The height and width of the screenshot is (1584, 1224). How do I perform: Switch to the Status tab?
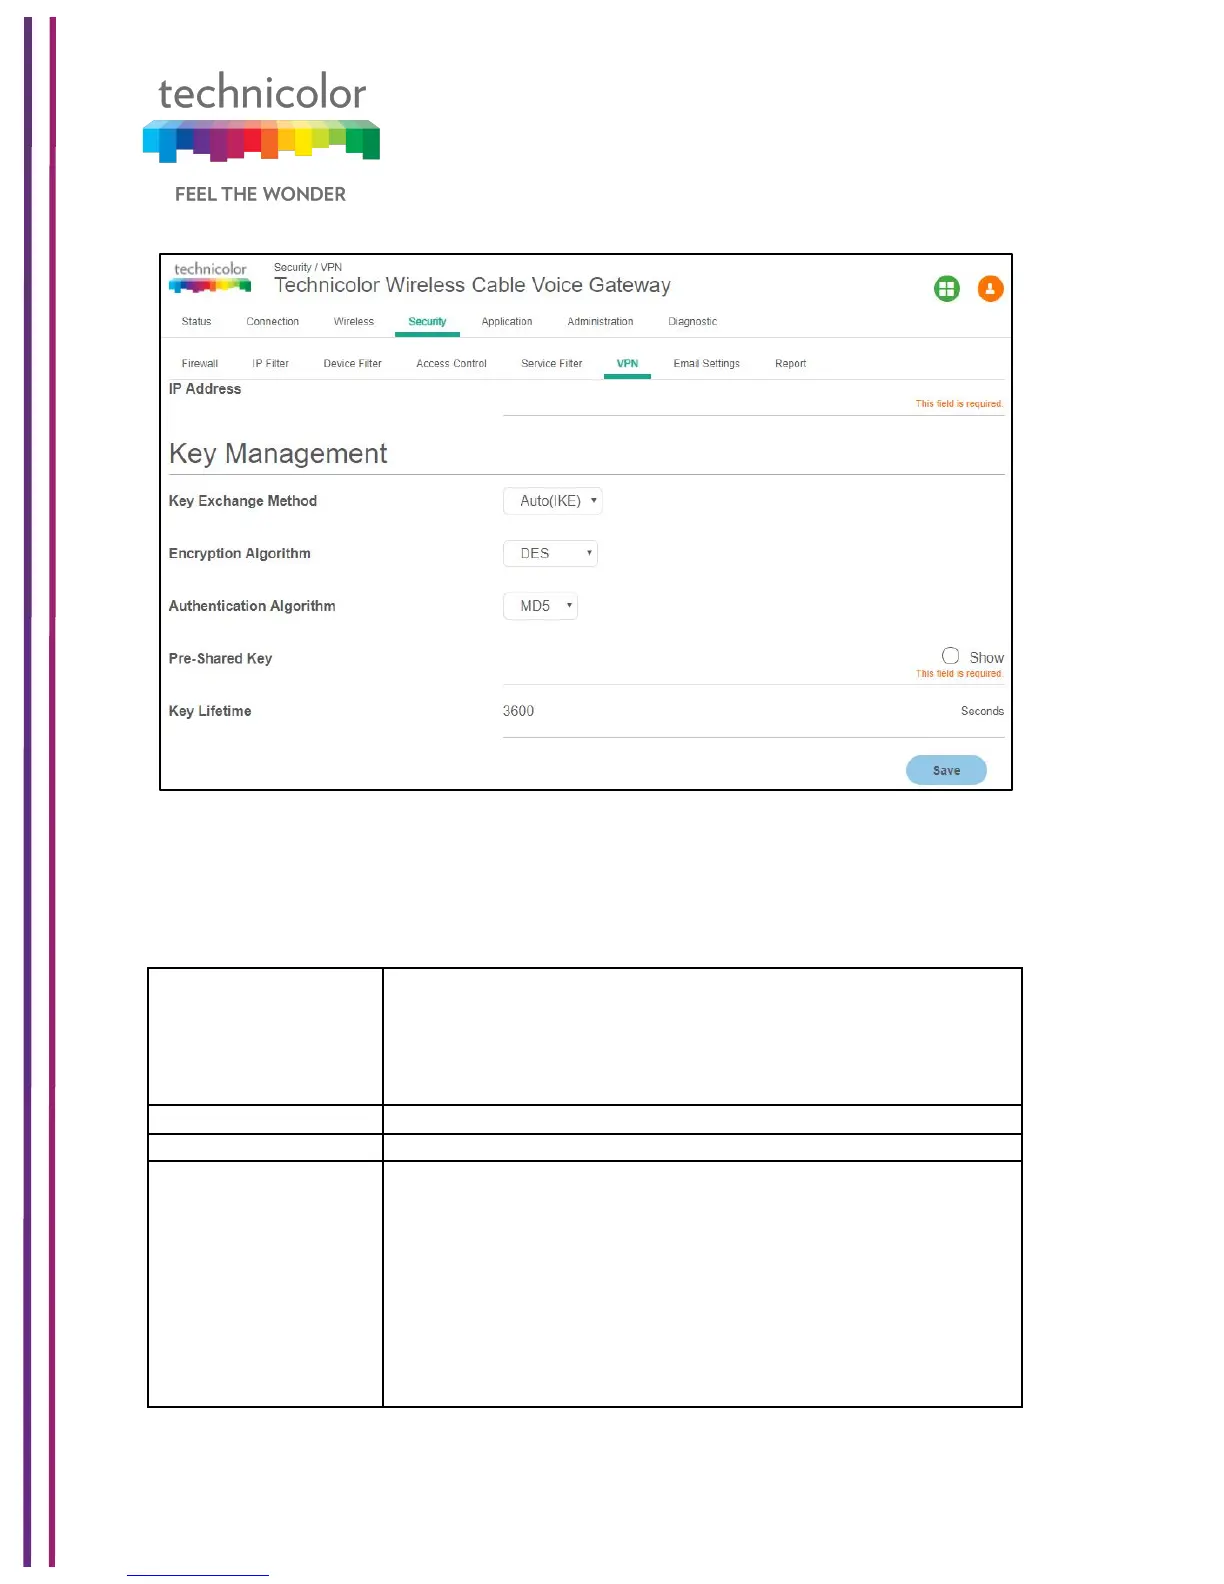196,322
